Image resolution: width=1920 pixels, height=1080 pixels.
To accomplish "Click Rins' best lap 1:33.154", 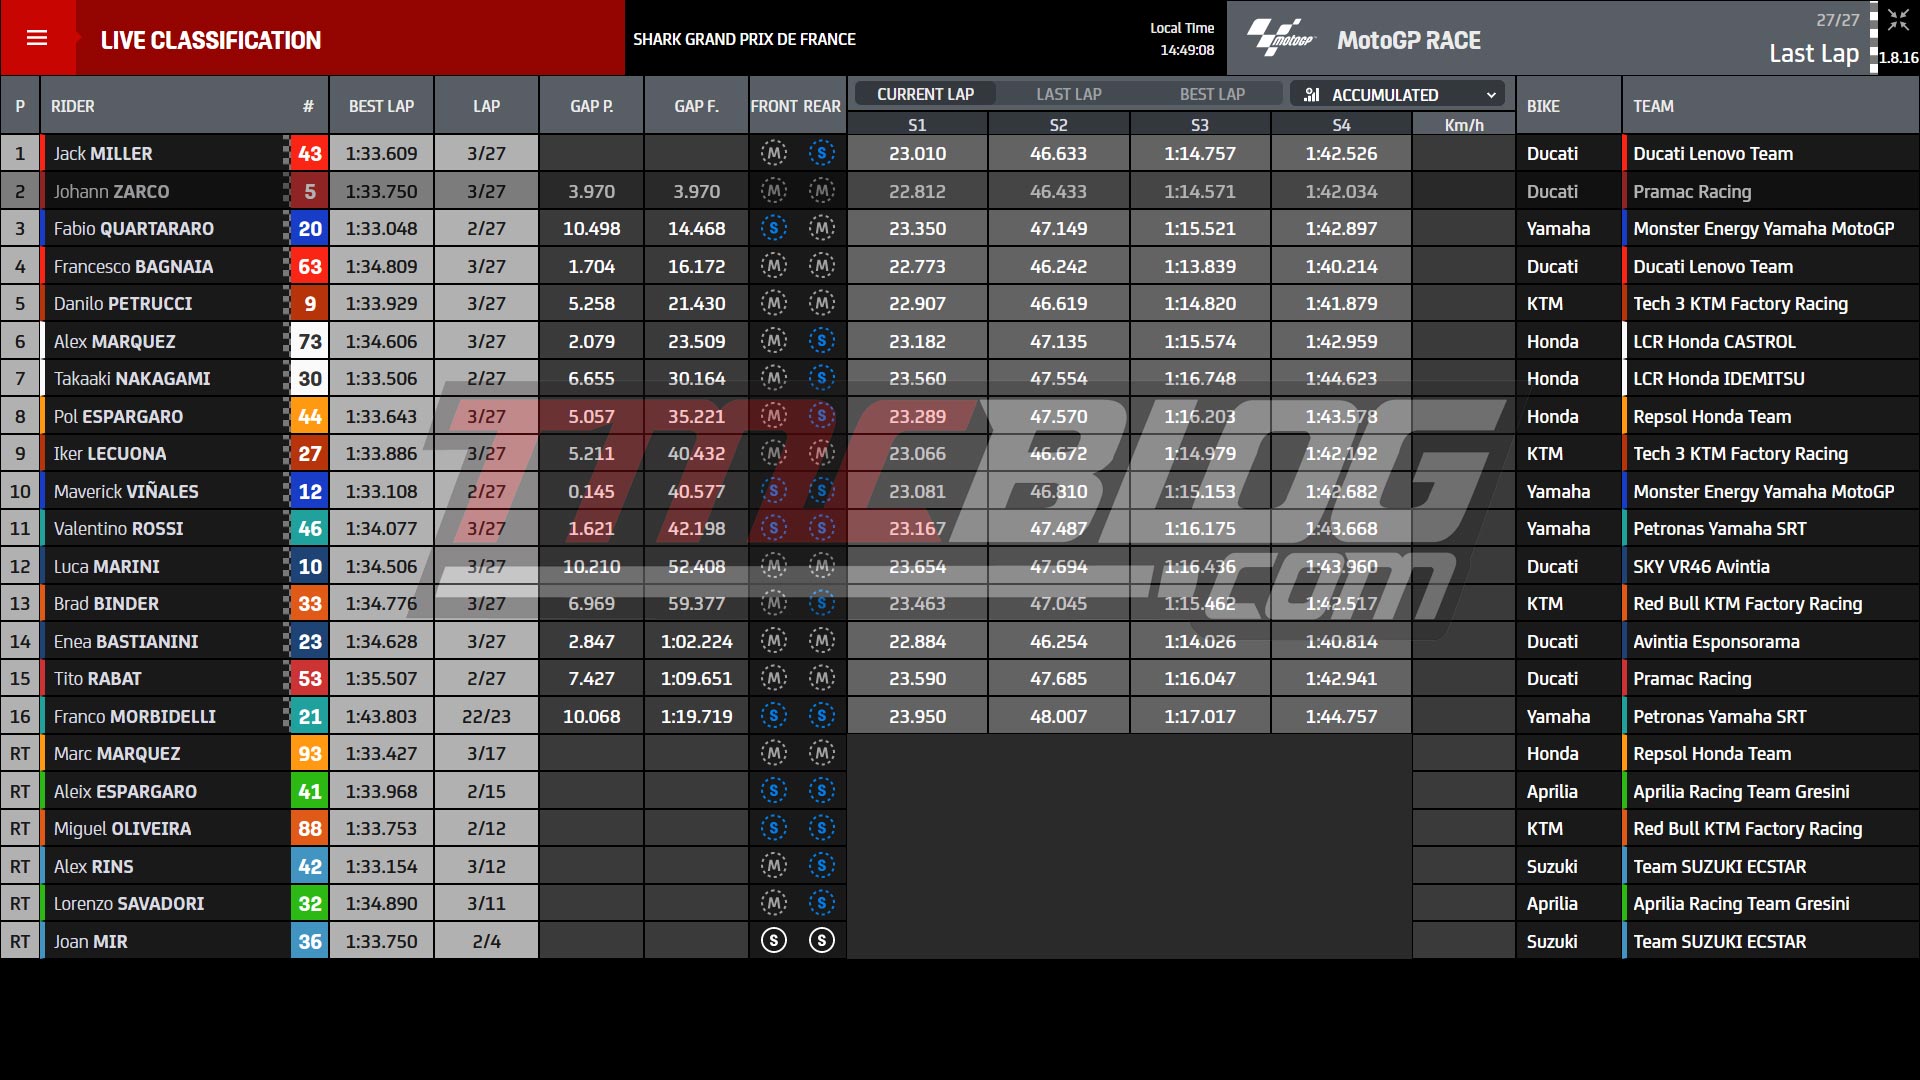I will [x=381, y=867].
